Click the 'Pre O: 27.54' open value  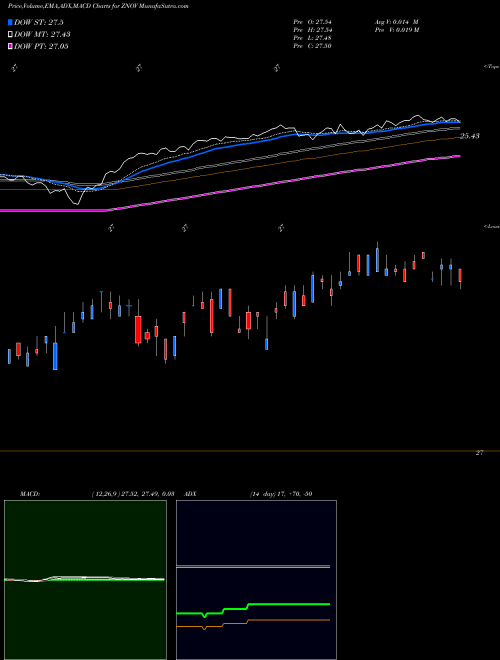(312, 22)
